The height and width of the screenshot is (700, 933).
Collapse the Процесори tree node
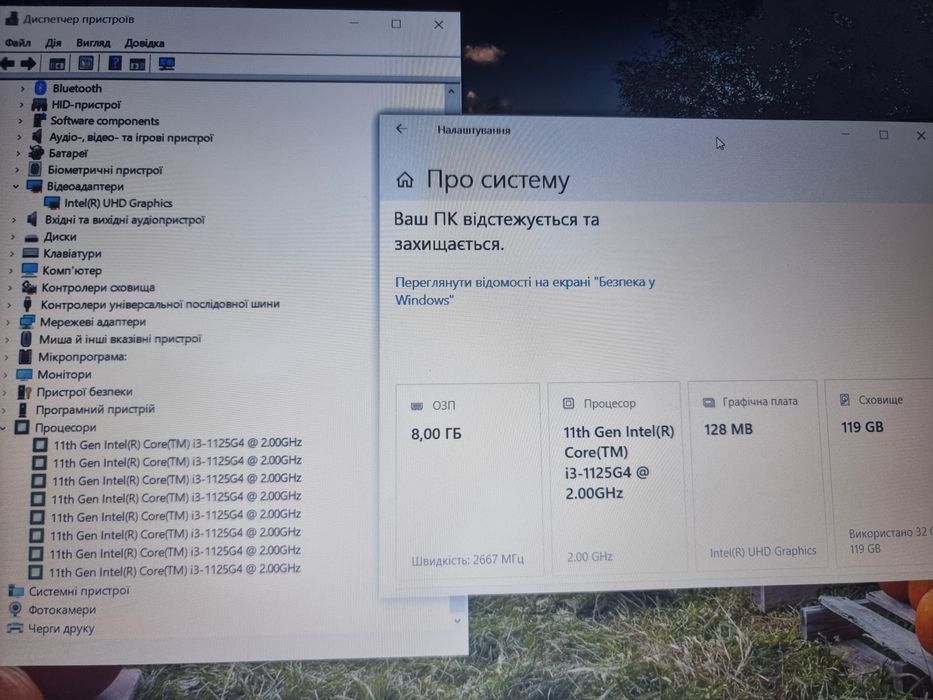tap(3, 427)
